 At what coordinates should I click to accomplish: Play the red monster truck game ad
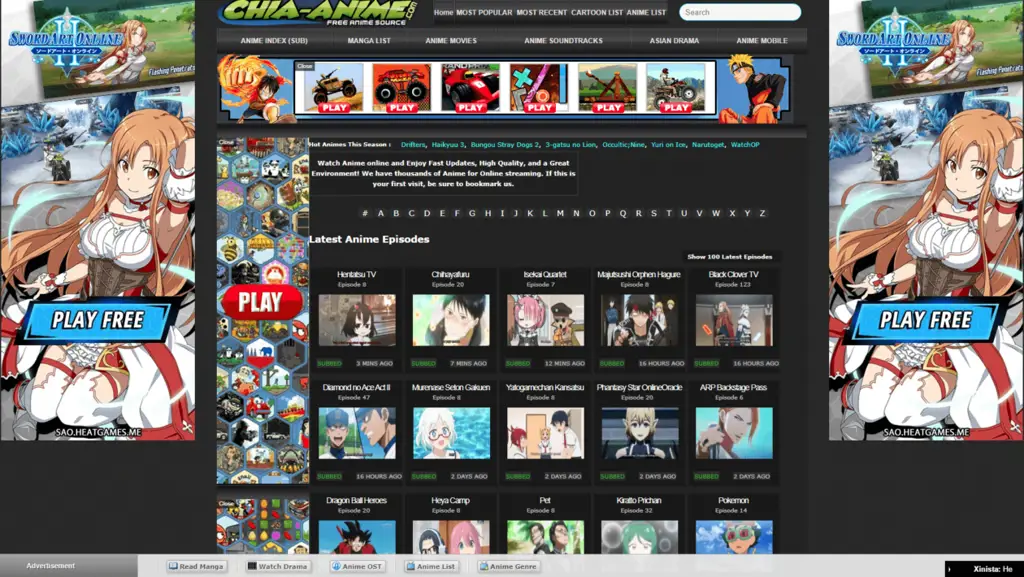click(x=402, y=88)
